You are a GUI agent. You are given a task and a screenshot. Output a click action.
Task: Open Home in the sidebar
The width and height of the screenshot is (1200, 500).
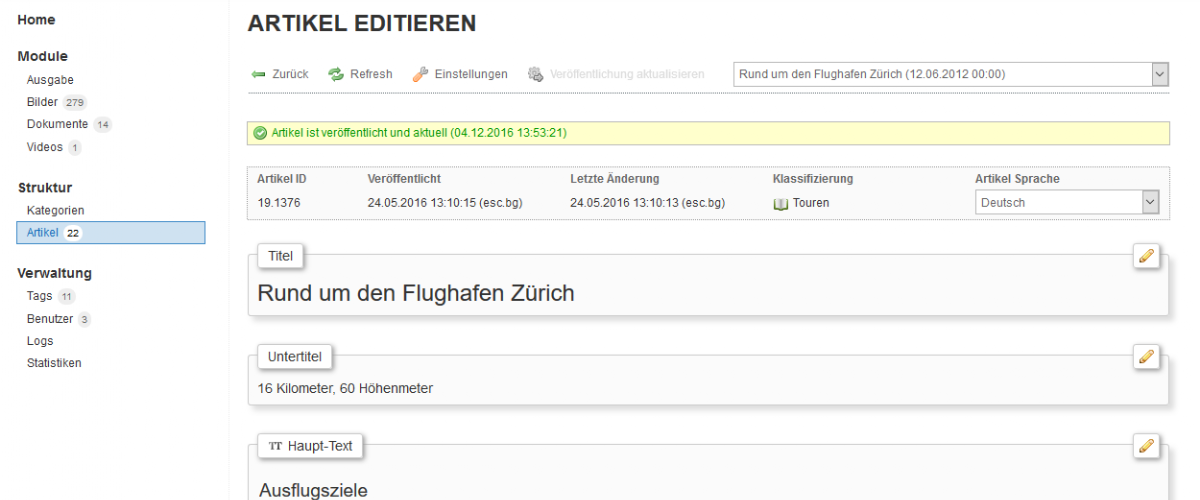click(36, 20)
